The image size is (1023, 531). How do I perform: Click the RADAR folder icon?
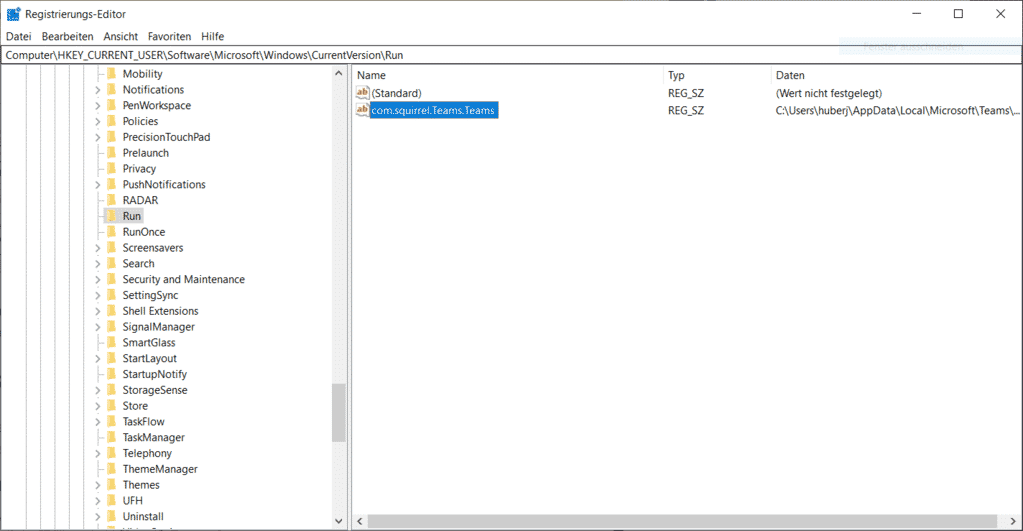[112, 200]
